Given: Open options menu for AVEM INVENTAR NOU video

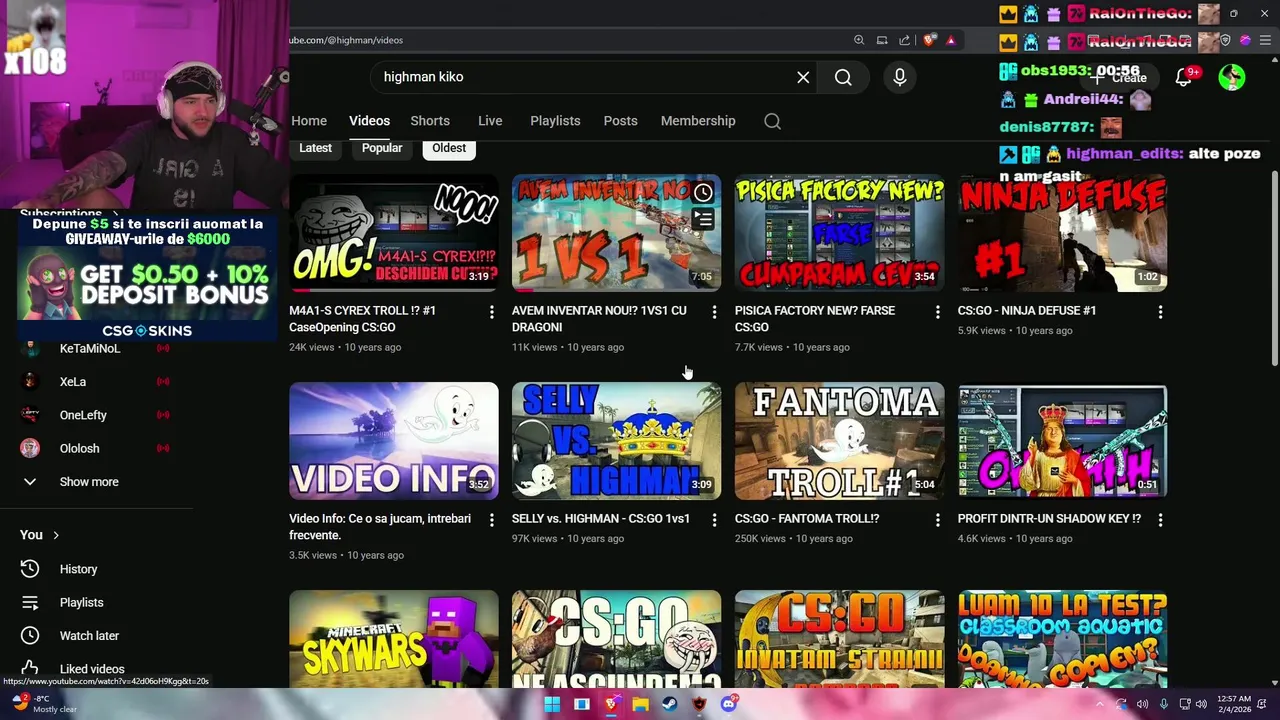Looking at the screenshot, I should pos(714,312).
